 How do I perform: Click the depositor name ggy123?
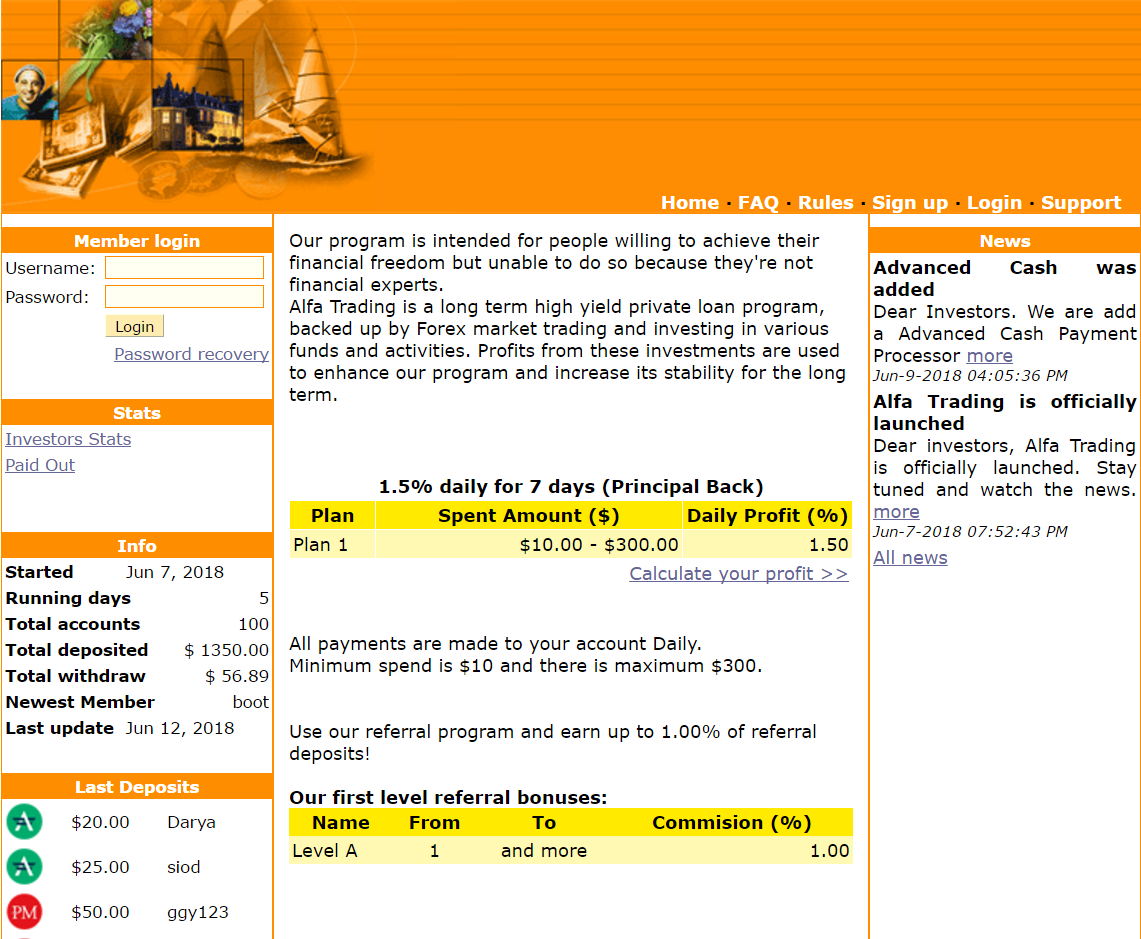[198, 912]
